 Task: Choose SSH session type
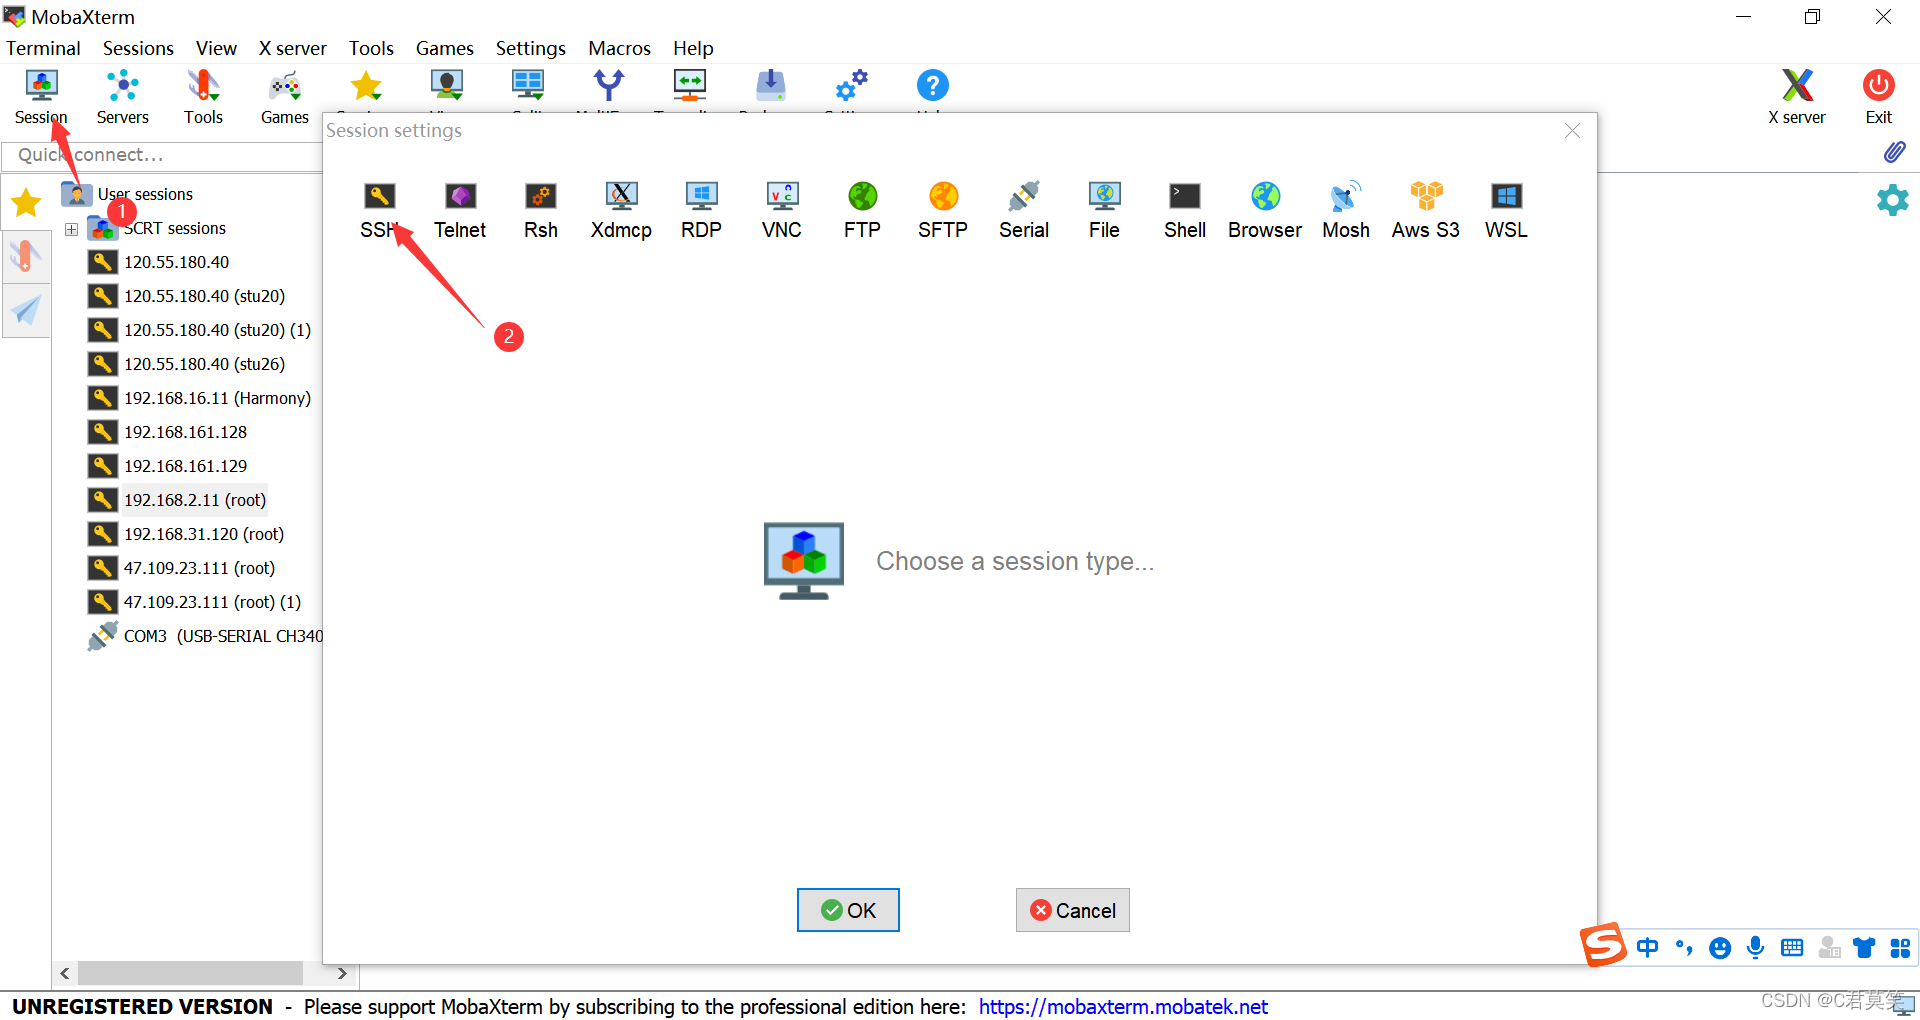[379, 210]
